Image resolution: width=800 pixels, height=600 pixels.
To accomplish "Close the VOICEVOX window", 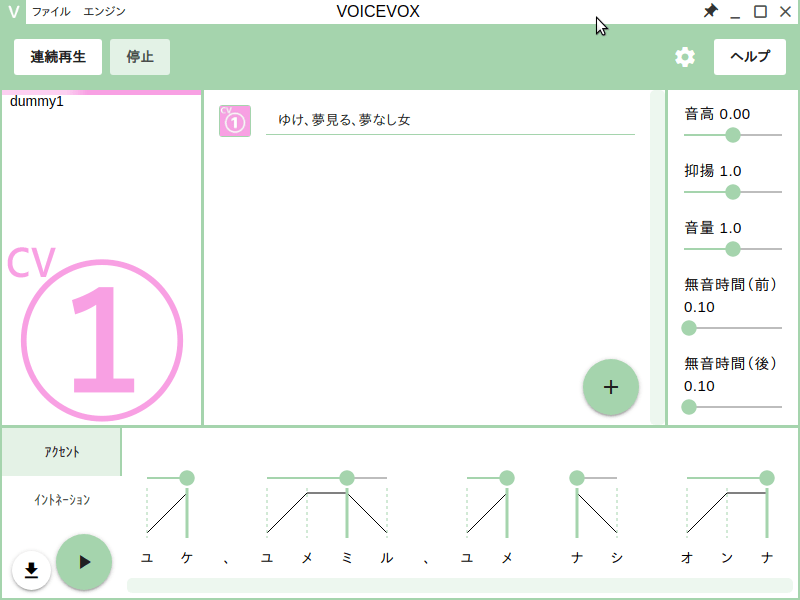I will pos(786,11).
